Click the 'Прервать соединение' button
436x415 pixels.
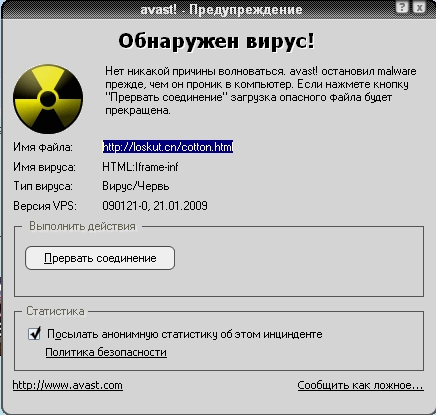coord(100,258)
